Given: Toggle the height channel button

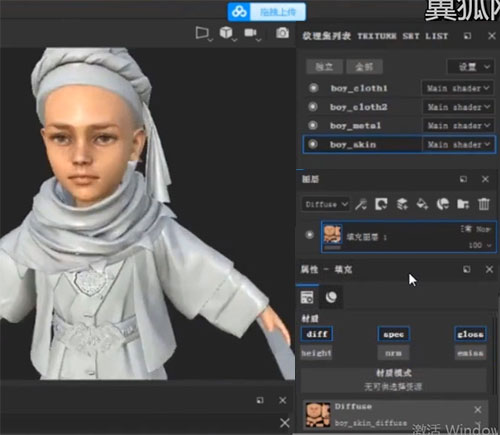Looking at the screenshot, I should click(x=316, y=353).
